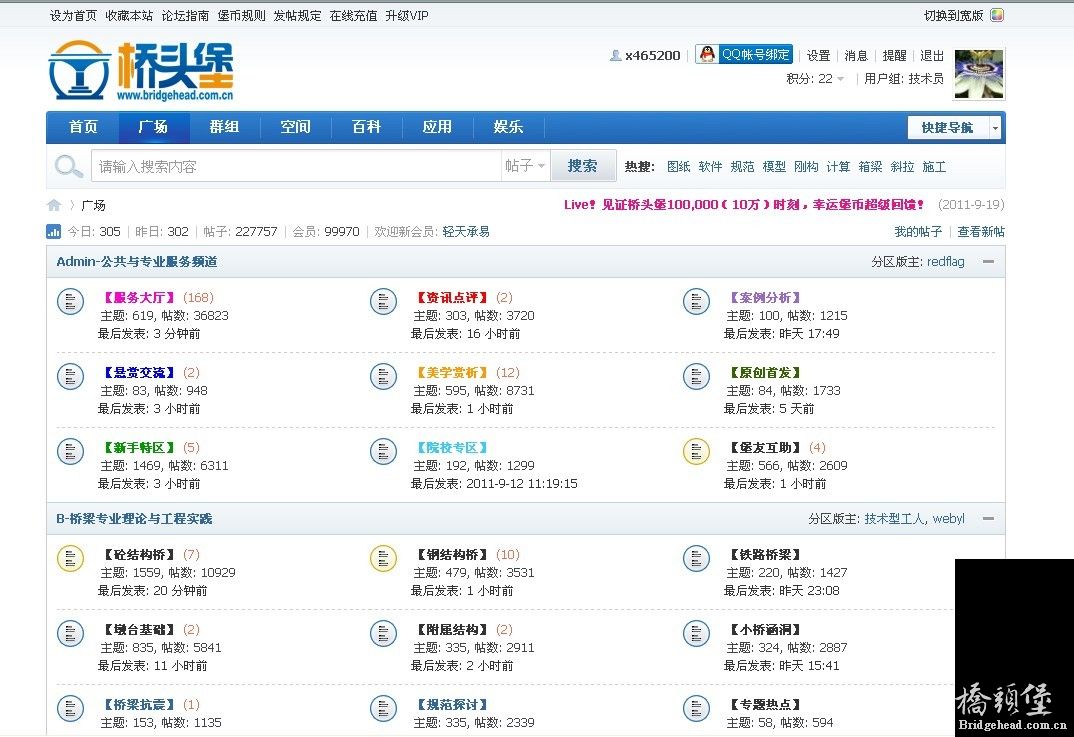Viewport: 1074px width, 737px height.
Task: Click hot search term 规范
Action: [x=742, y=166]
